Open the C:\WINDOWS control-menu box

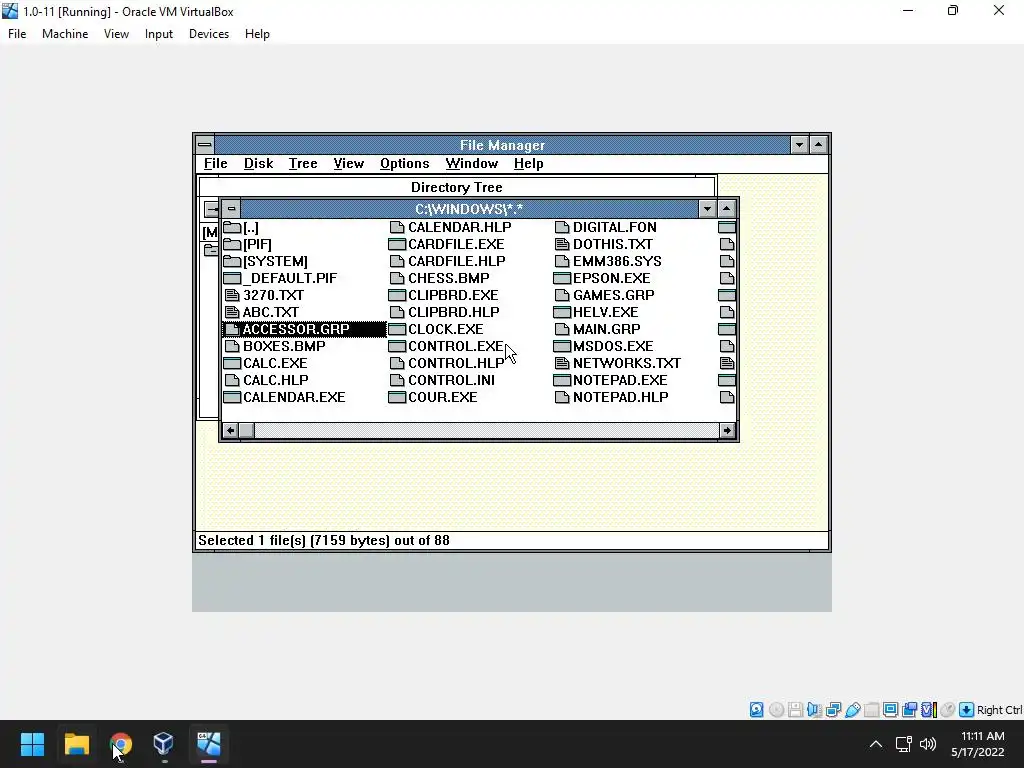[231, 209]
